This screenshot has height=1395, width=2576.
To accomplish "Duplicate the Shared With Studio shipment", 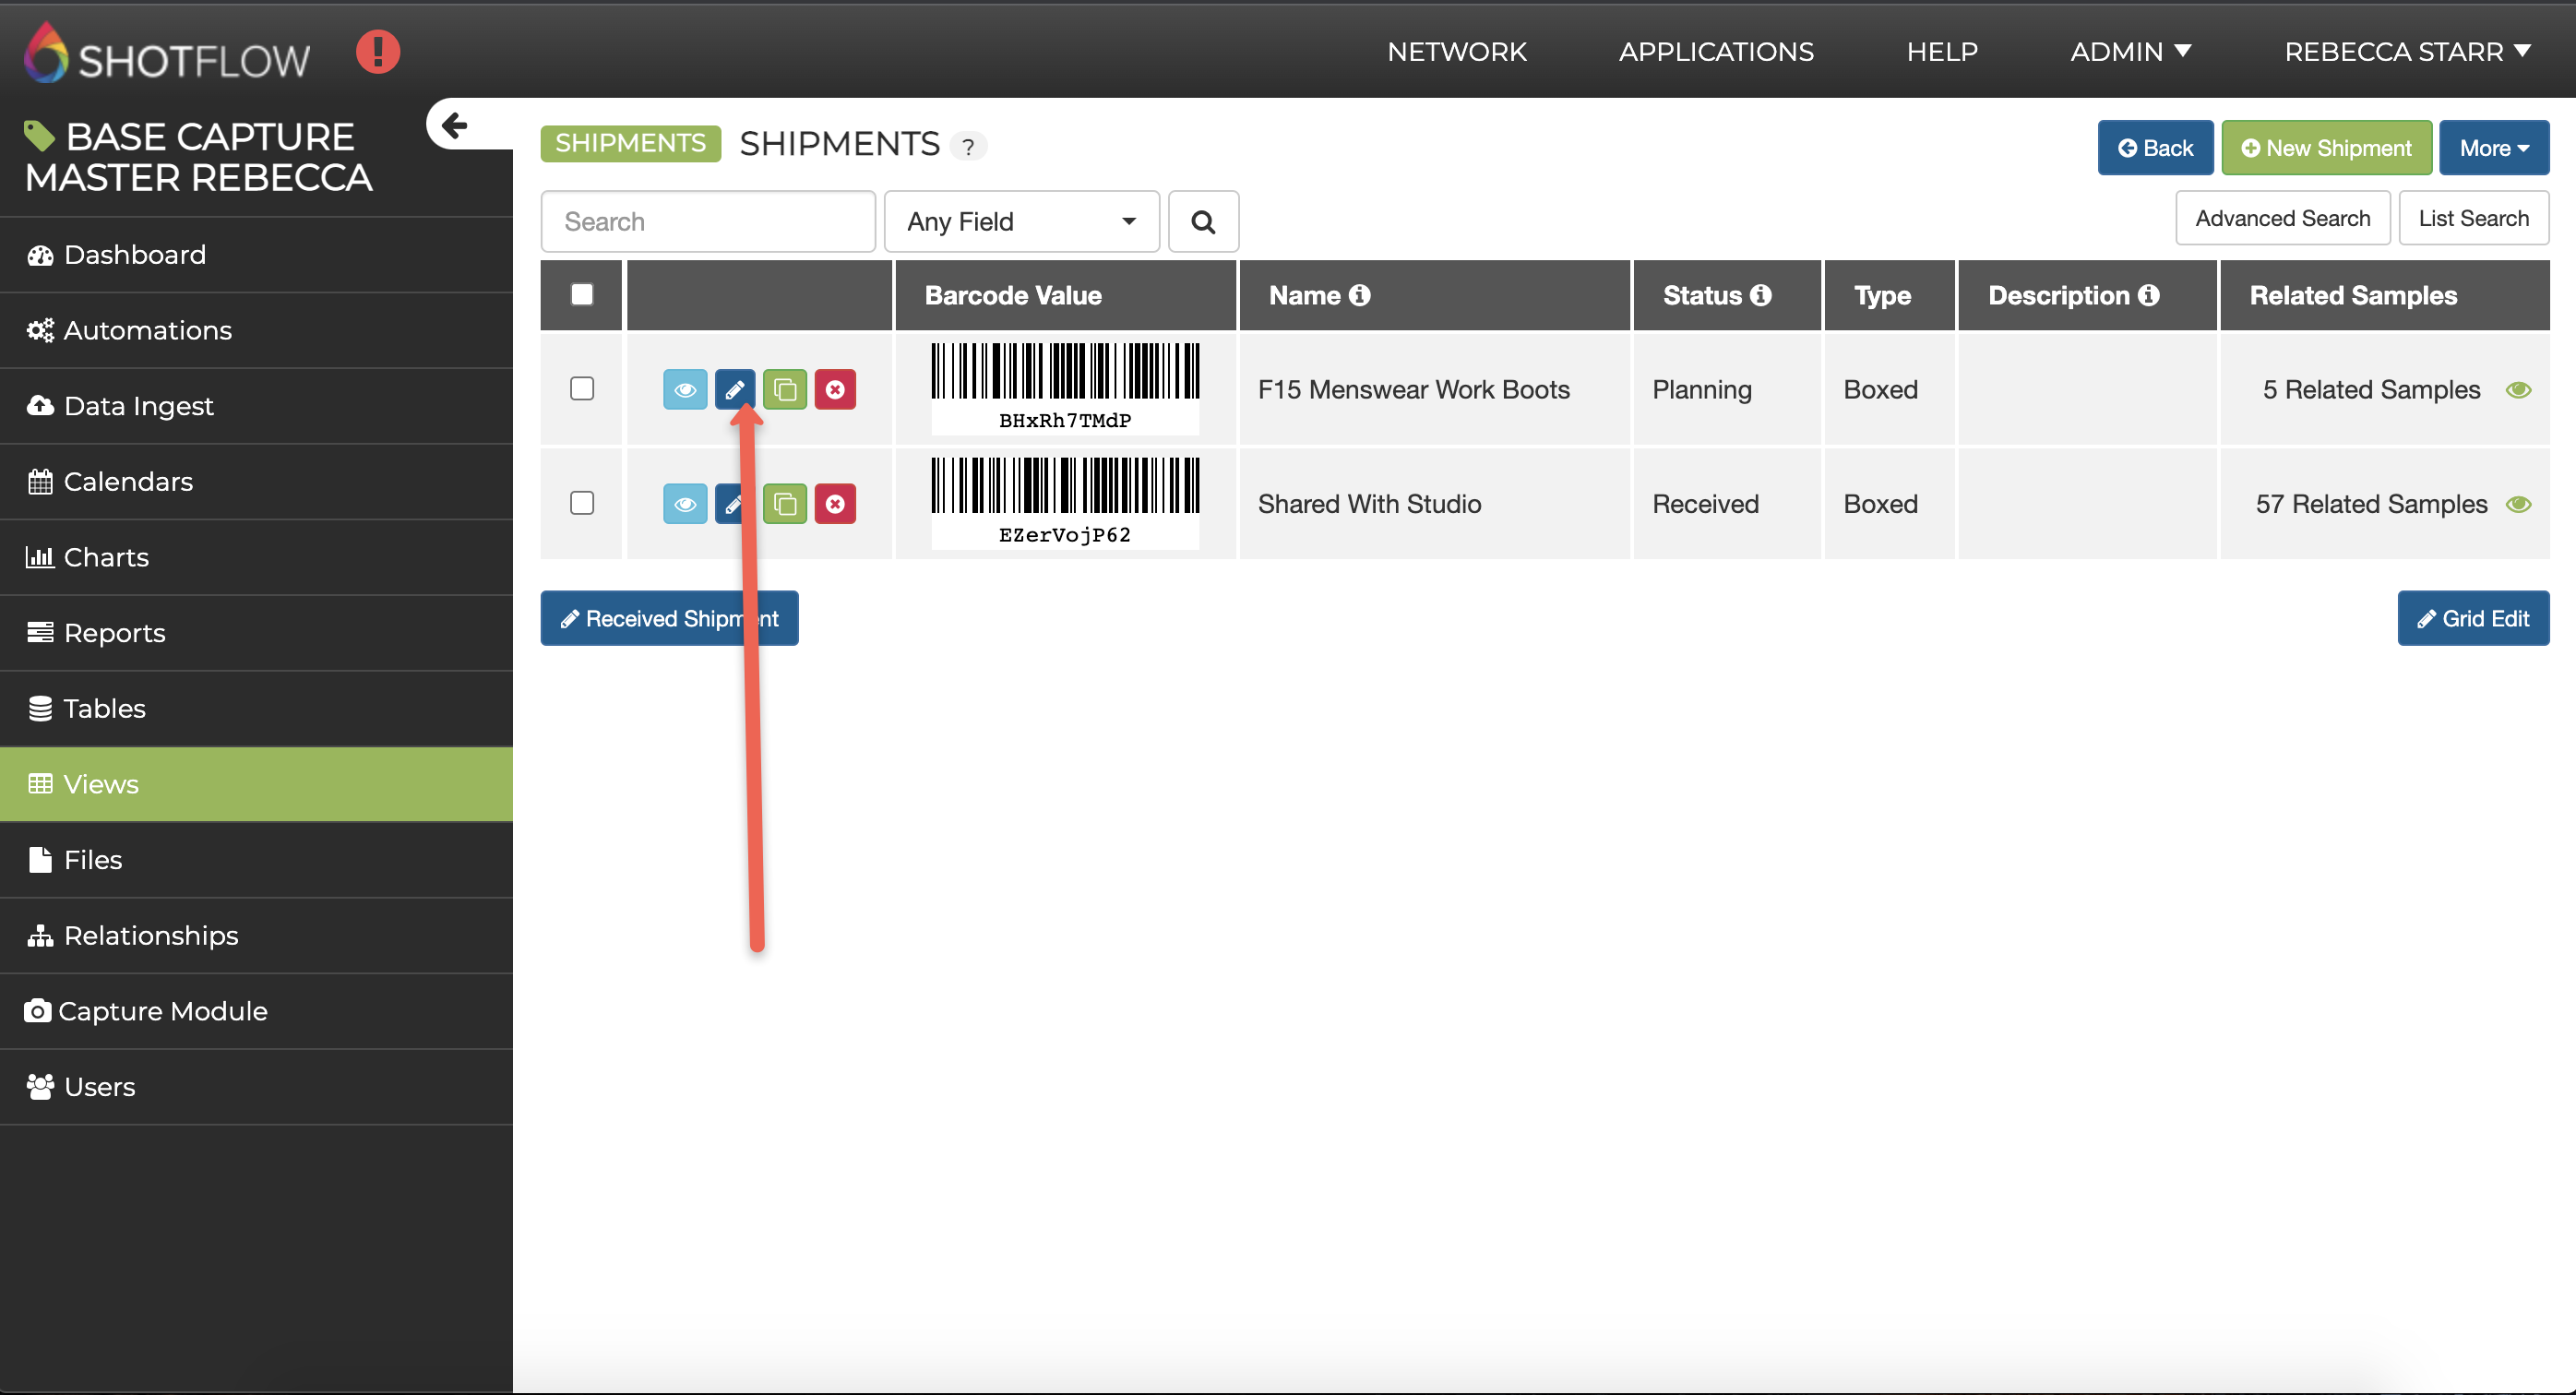I will pyautogui.click(x=785, y=504).
